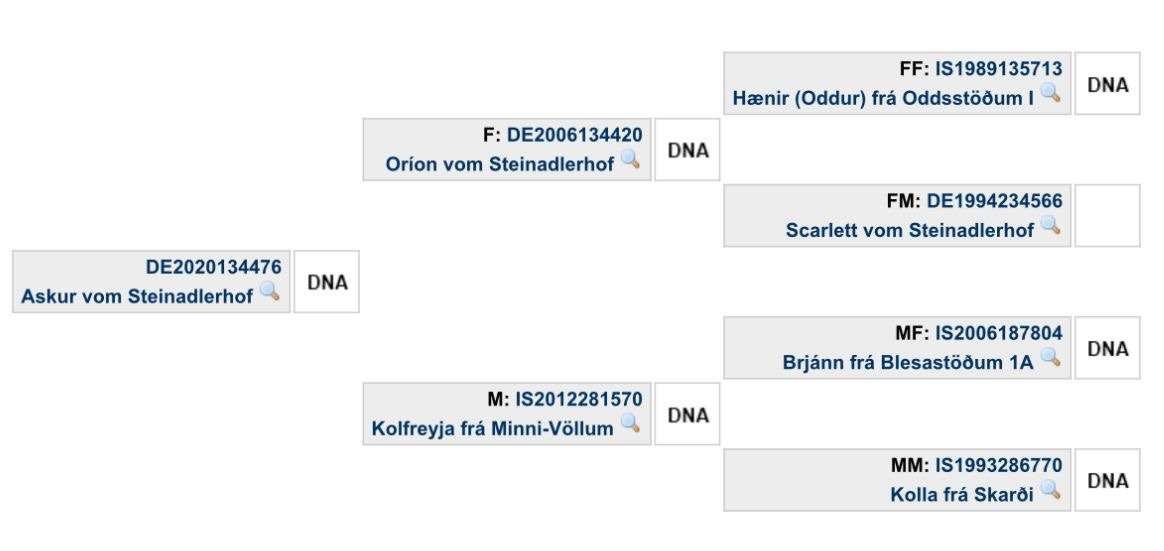Open sire ID DE2006134420
The image size is (1164, 551).
tap(575, 135)
